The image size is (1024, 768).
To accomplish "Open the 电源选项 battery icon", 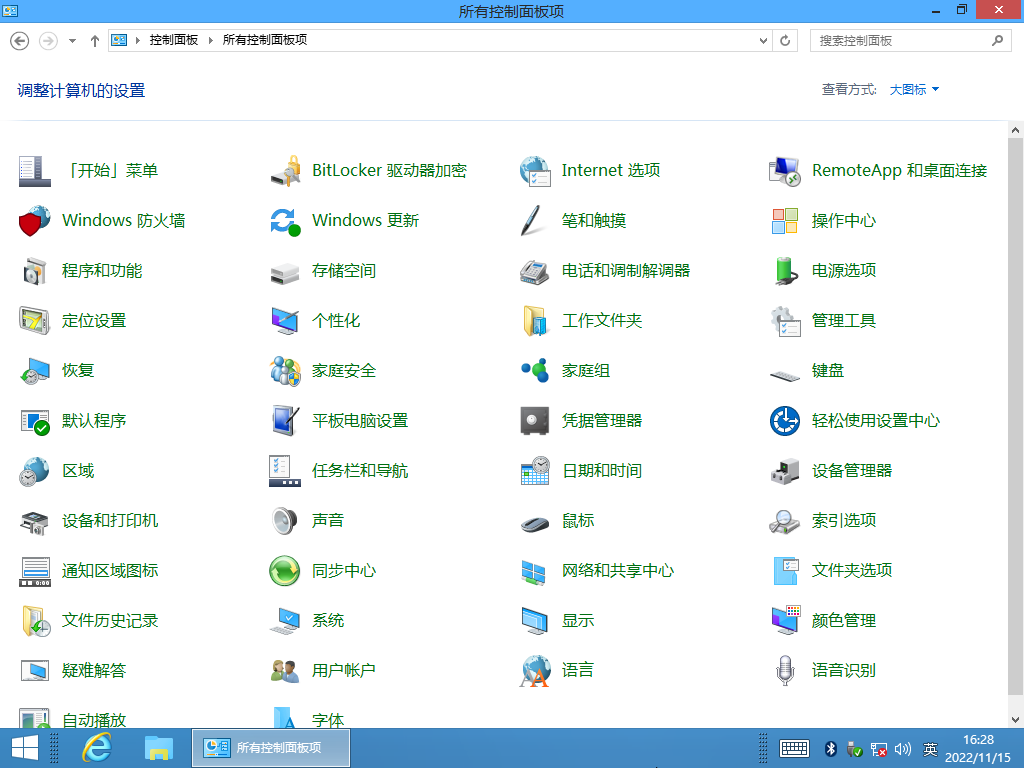I will click(785, 271).
